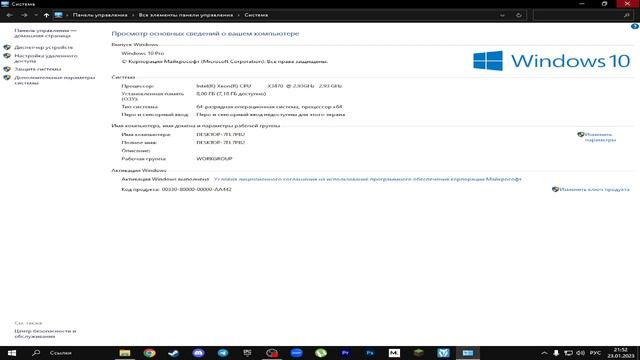
Task: Open Центр безопасности и обслуживания
Action: [45, 334]
